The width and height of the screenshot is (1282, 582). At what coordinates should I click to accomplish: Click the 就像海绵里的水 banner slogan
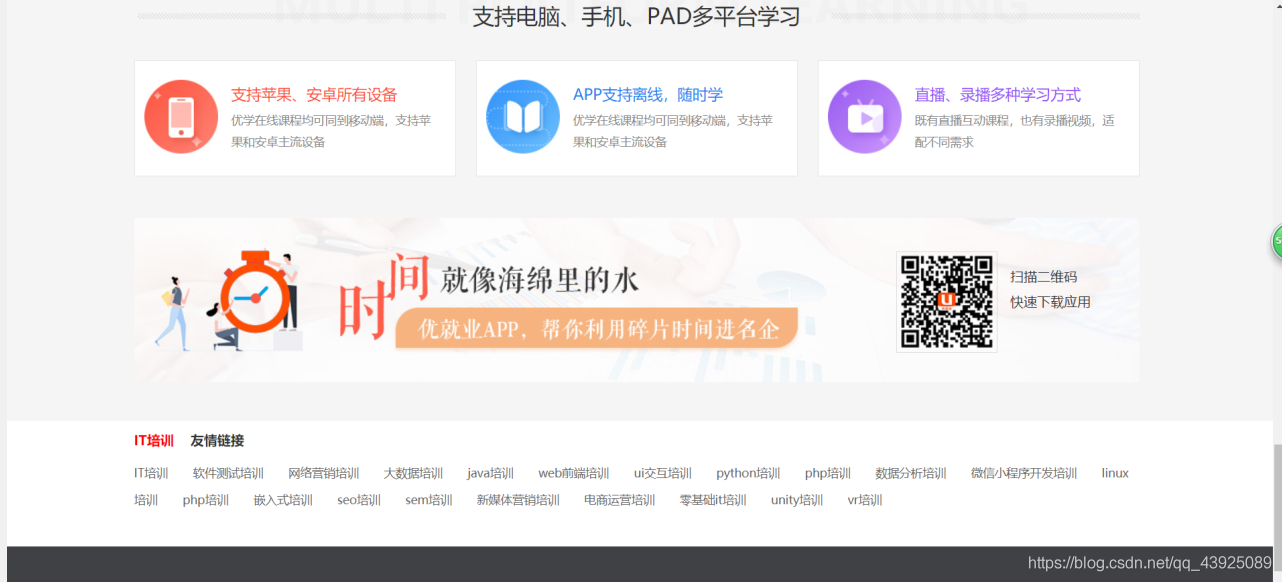540,279
